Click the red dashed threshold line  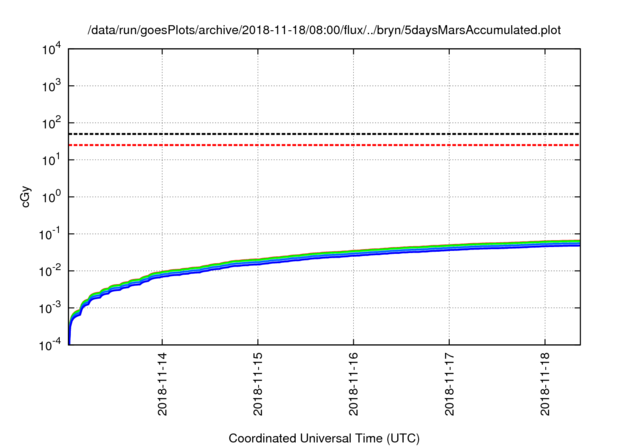tap(324, 145)
